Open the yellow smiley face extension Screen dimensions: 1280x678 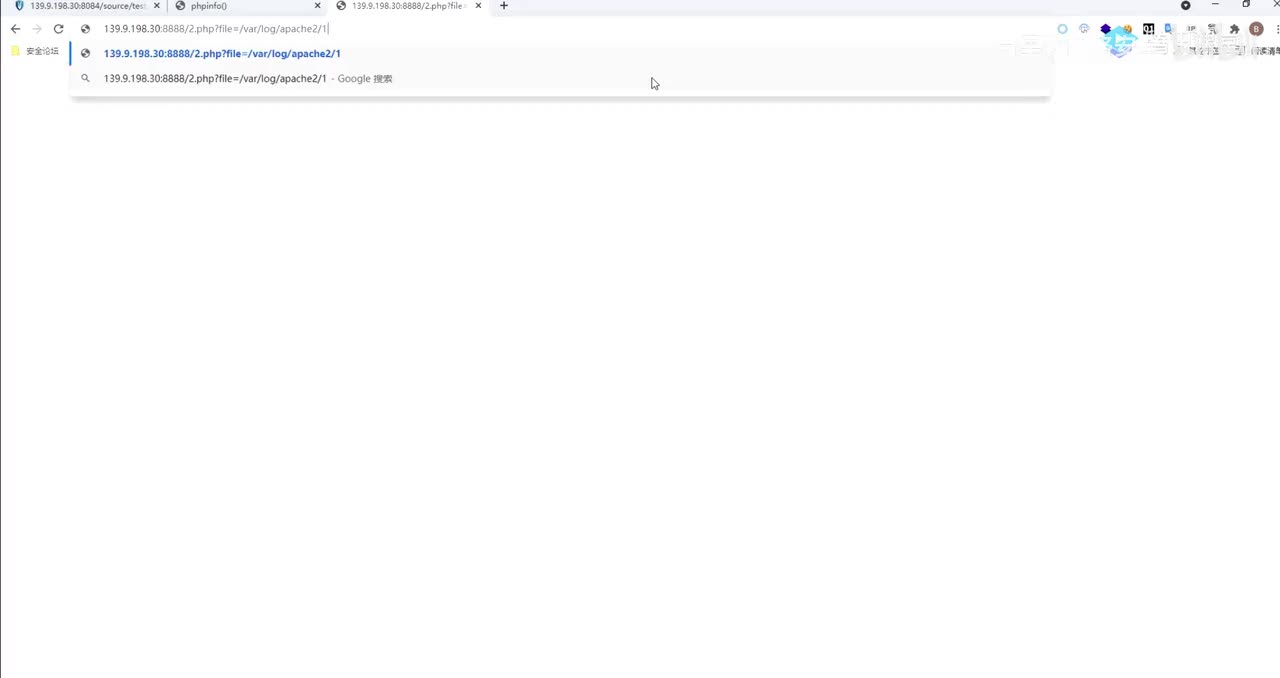point(1127,29)
